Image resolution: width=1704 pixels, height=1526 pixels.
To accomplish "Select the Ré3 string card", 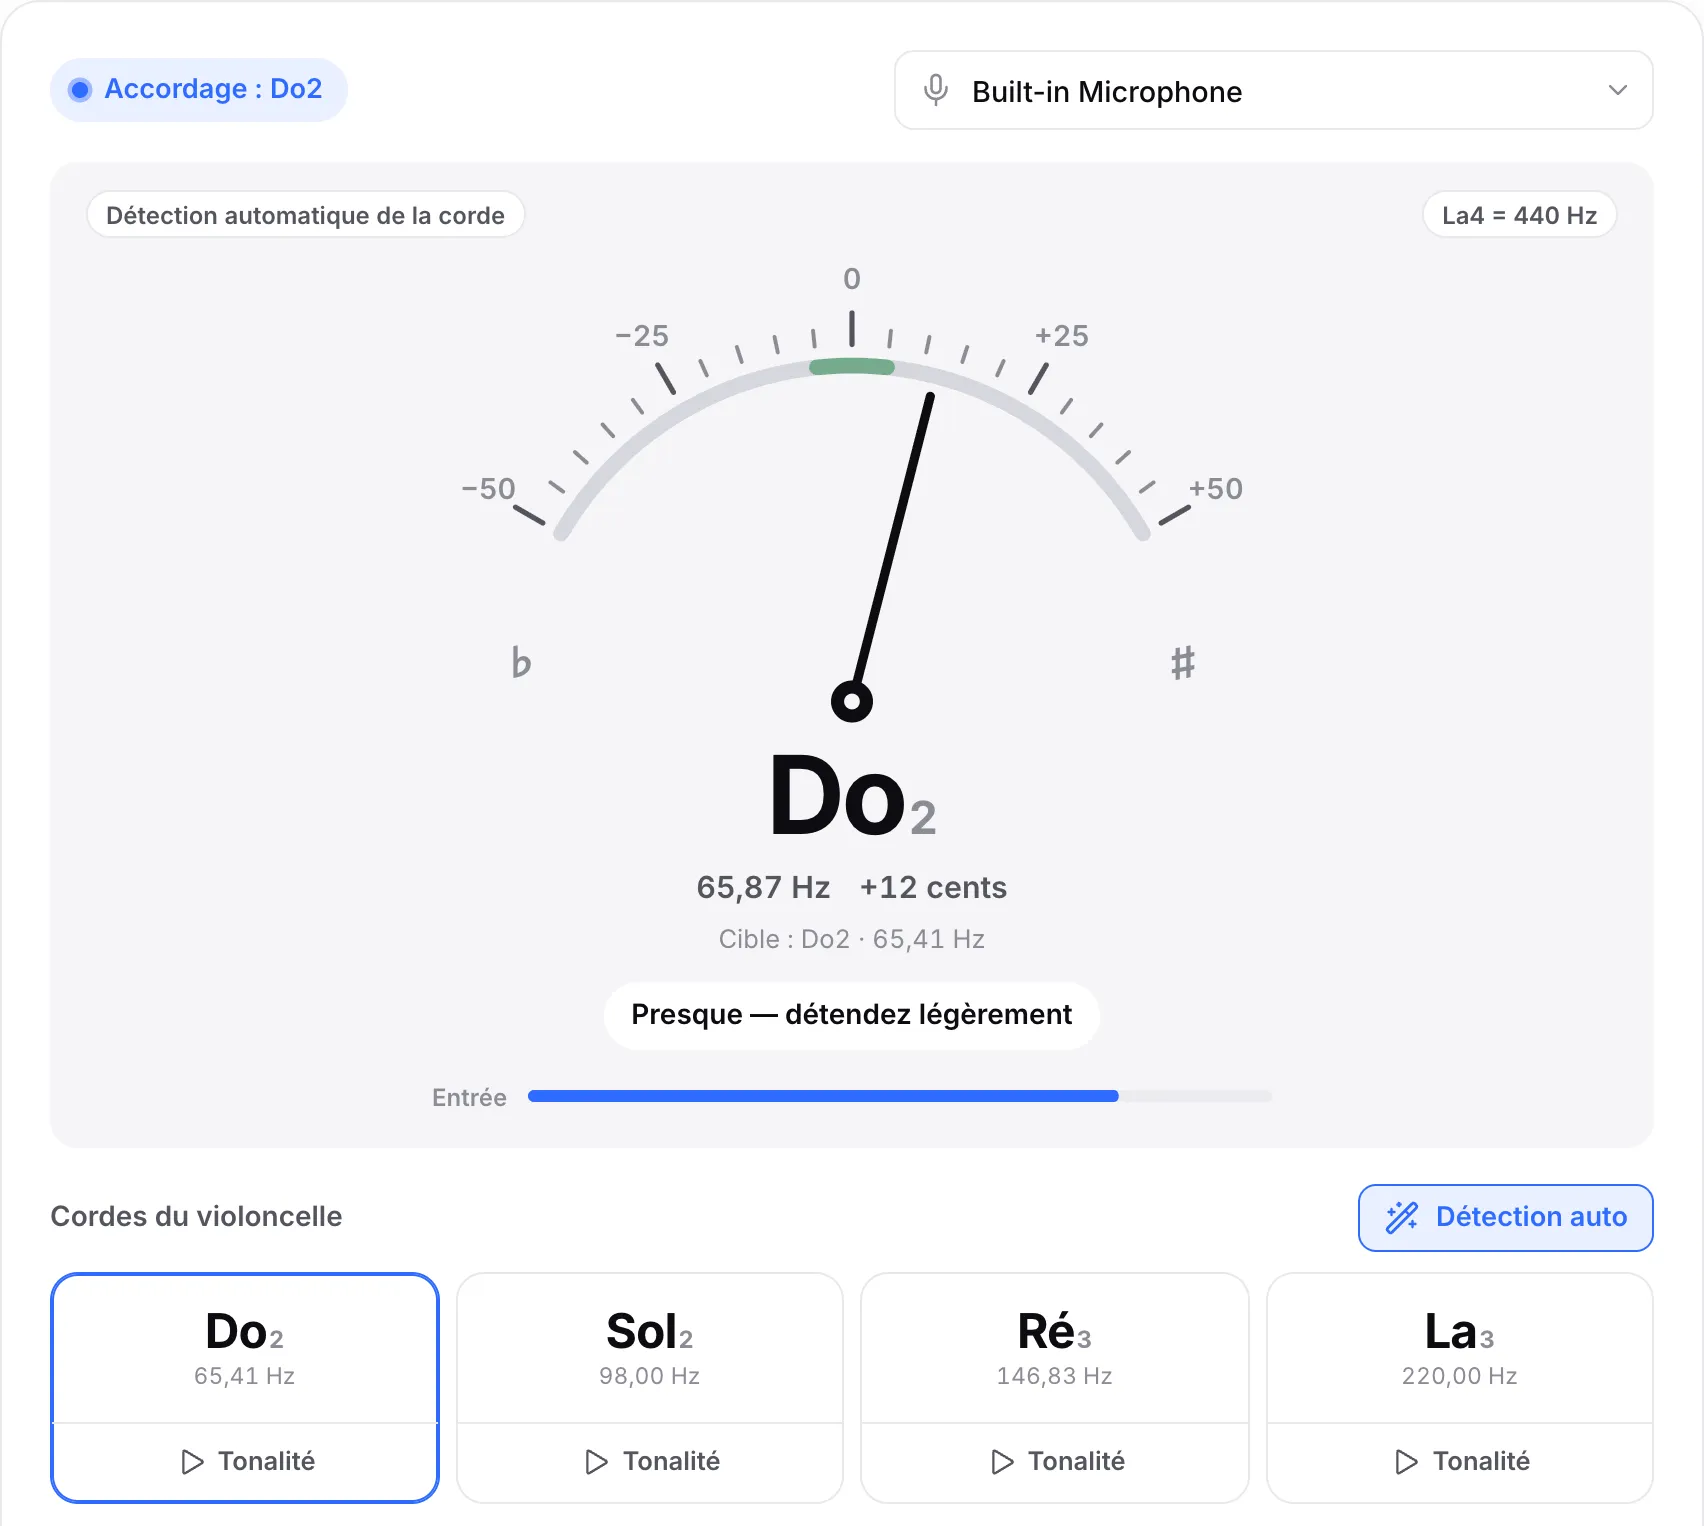I will (x=1055, y=1348).
